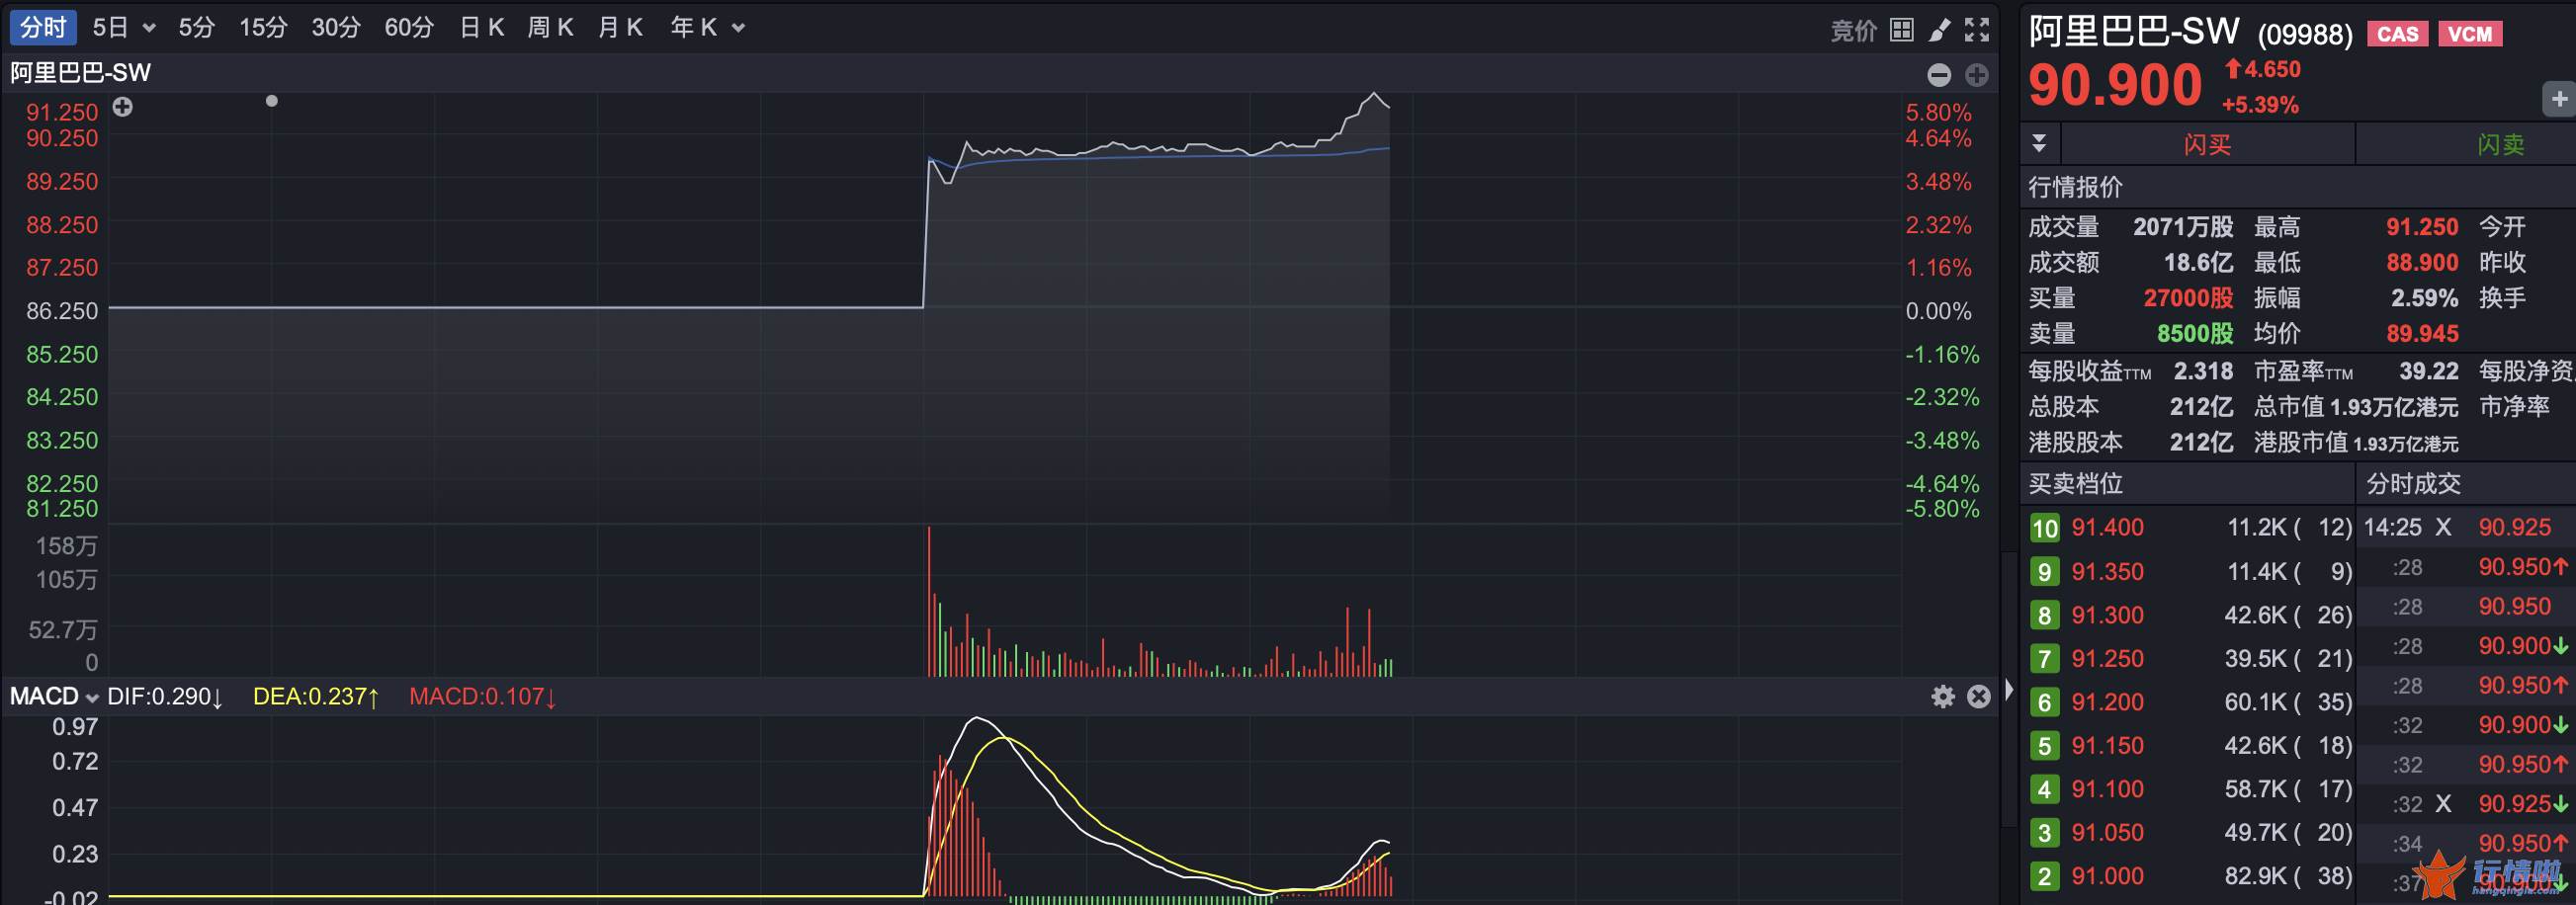Zoom out chart with minus icon
Viewport: 2576px width, 905px height.
pos(1938,75)
